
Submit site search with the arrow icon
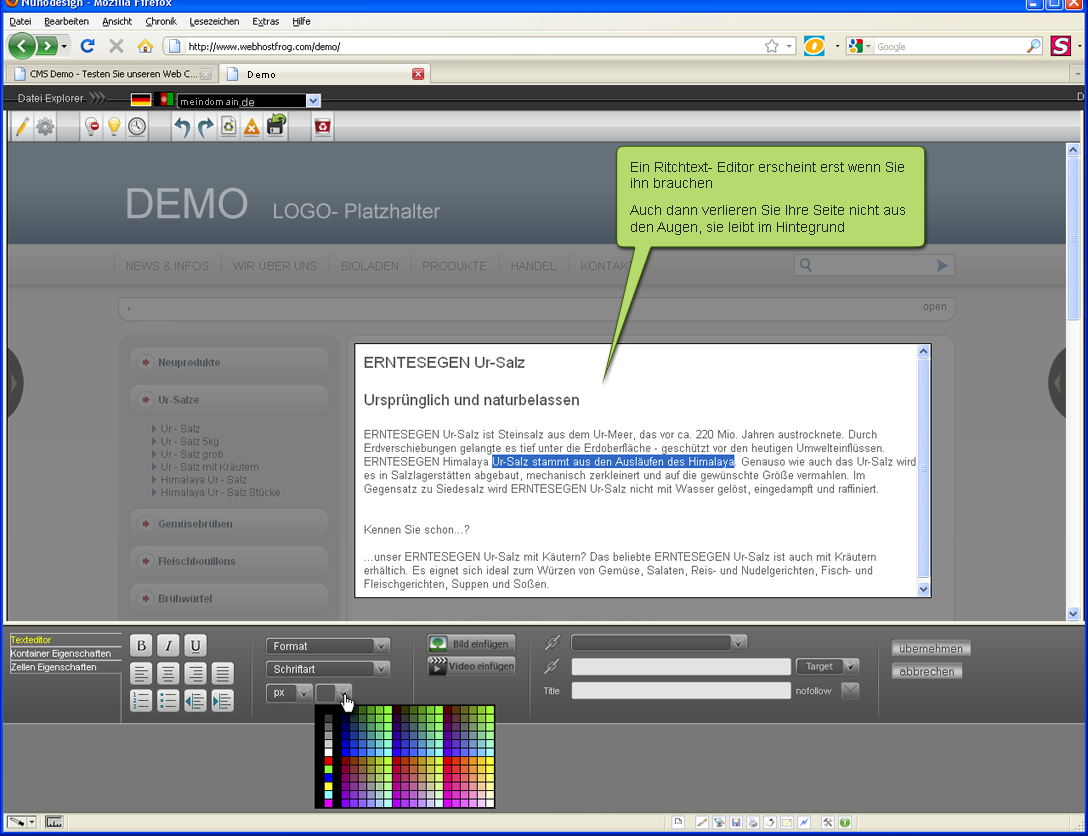click(x=942, y=265)
